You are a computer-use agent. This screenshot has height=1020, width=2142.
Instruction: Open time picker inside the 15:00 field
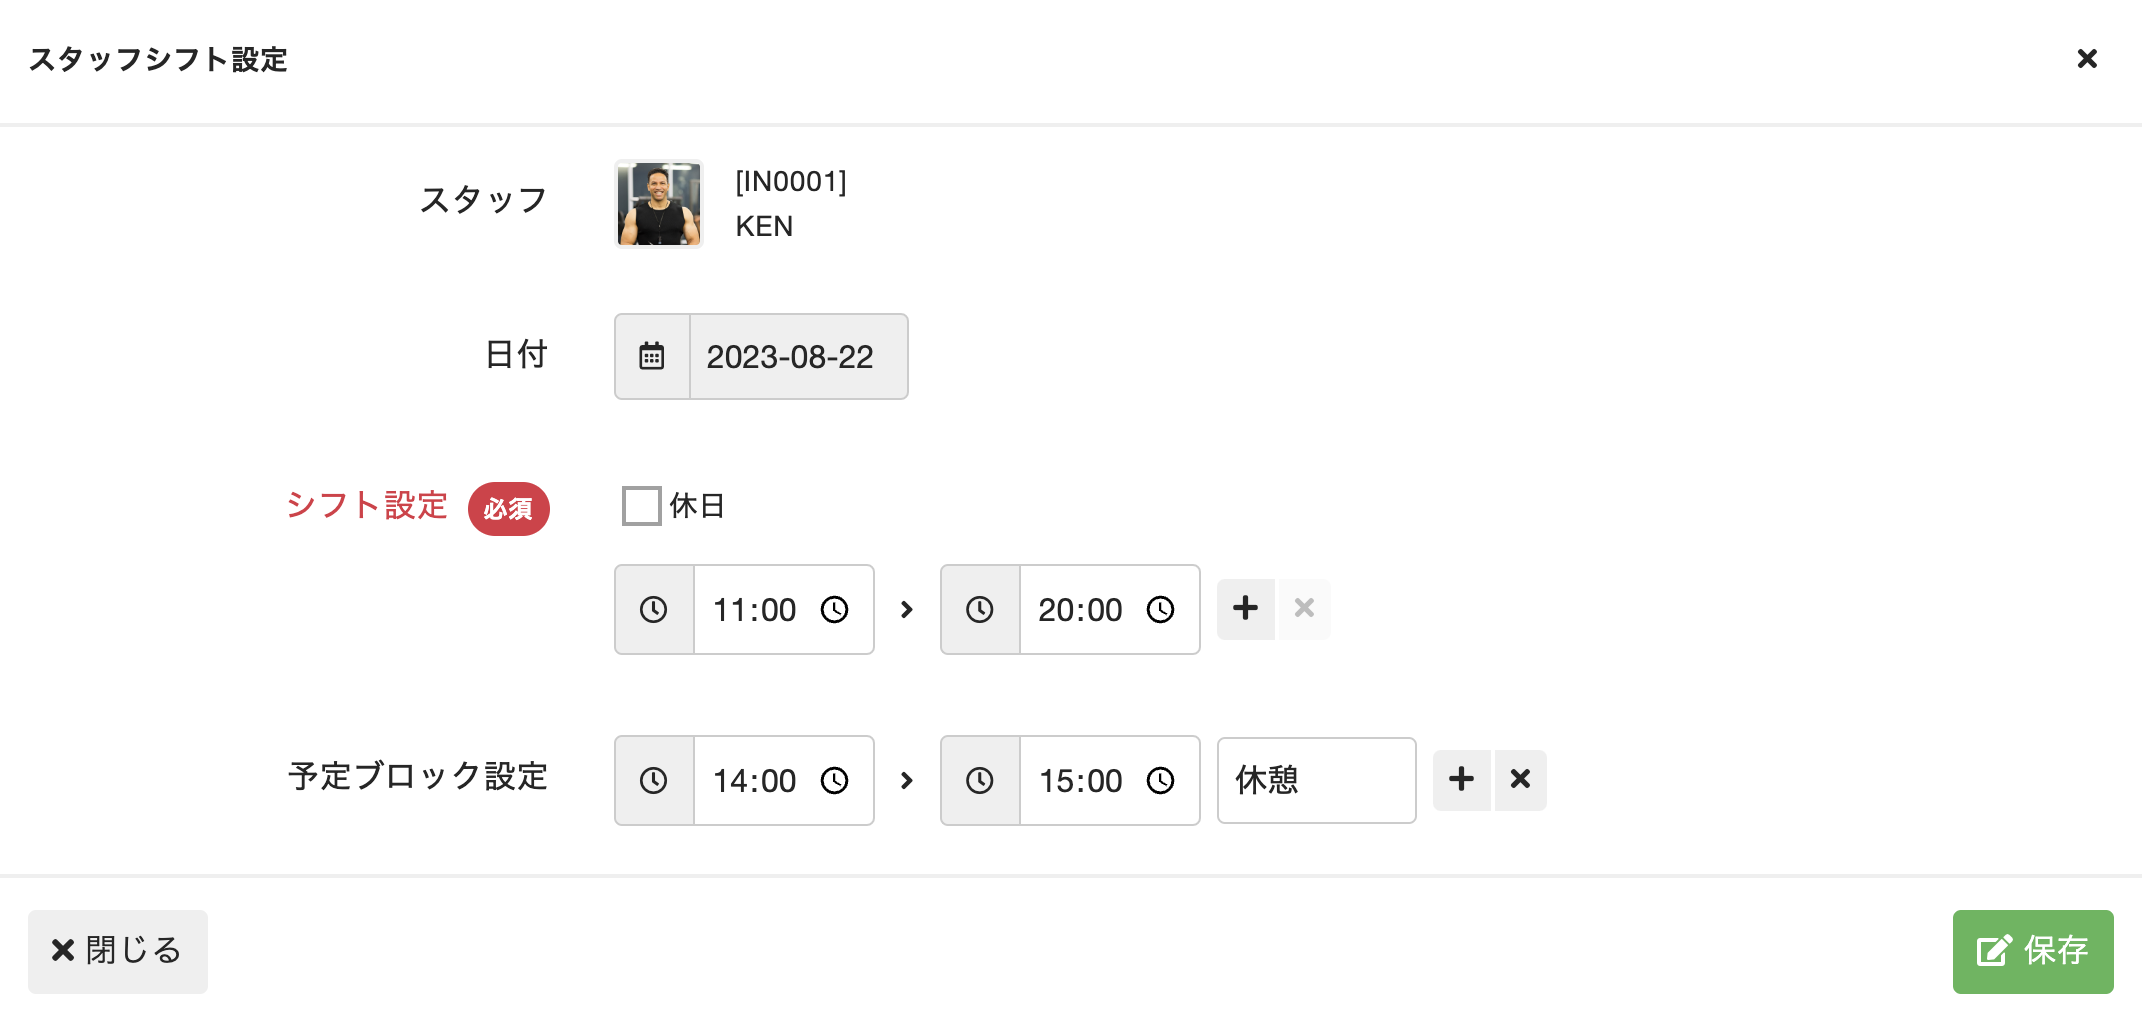1160,780
